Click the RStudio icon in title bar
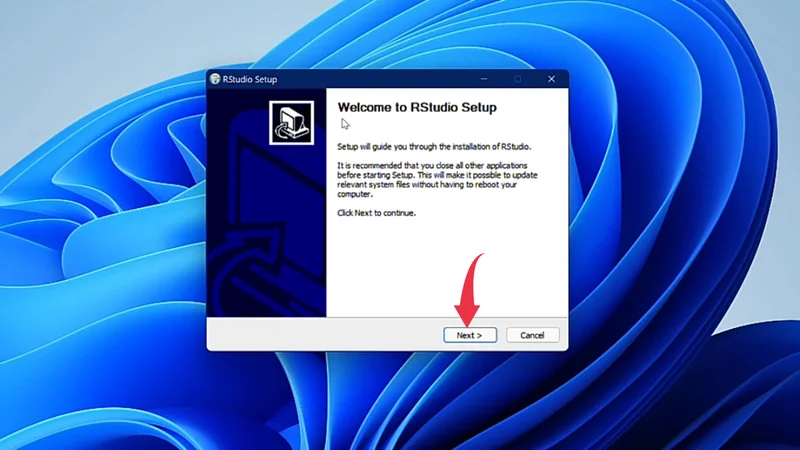Viewport: 800px width, 450px height. coord(215,79)
